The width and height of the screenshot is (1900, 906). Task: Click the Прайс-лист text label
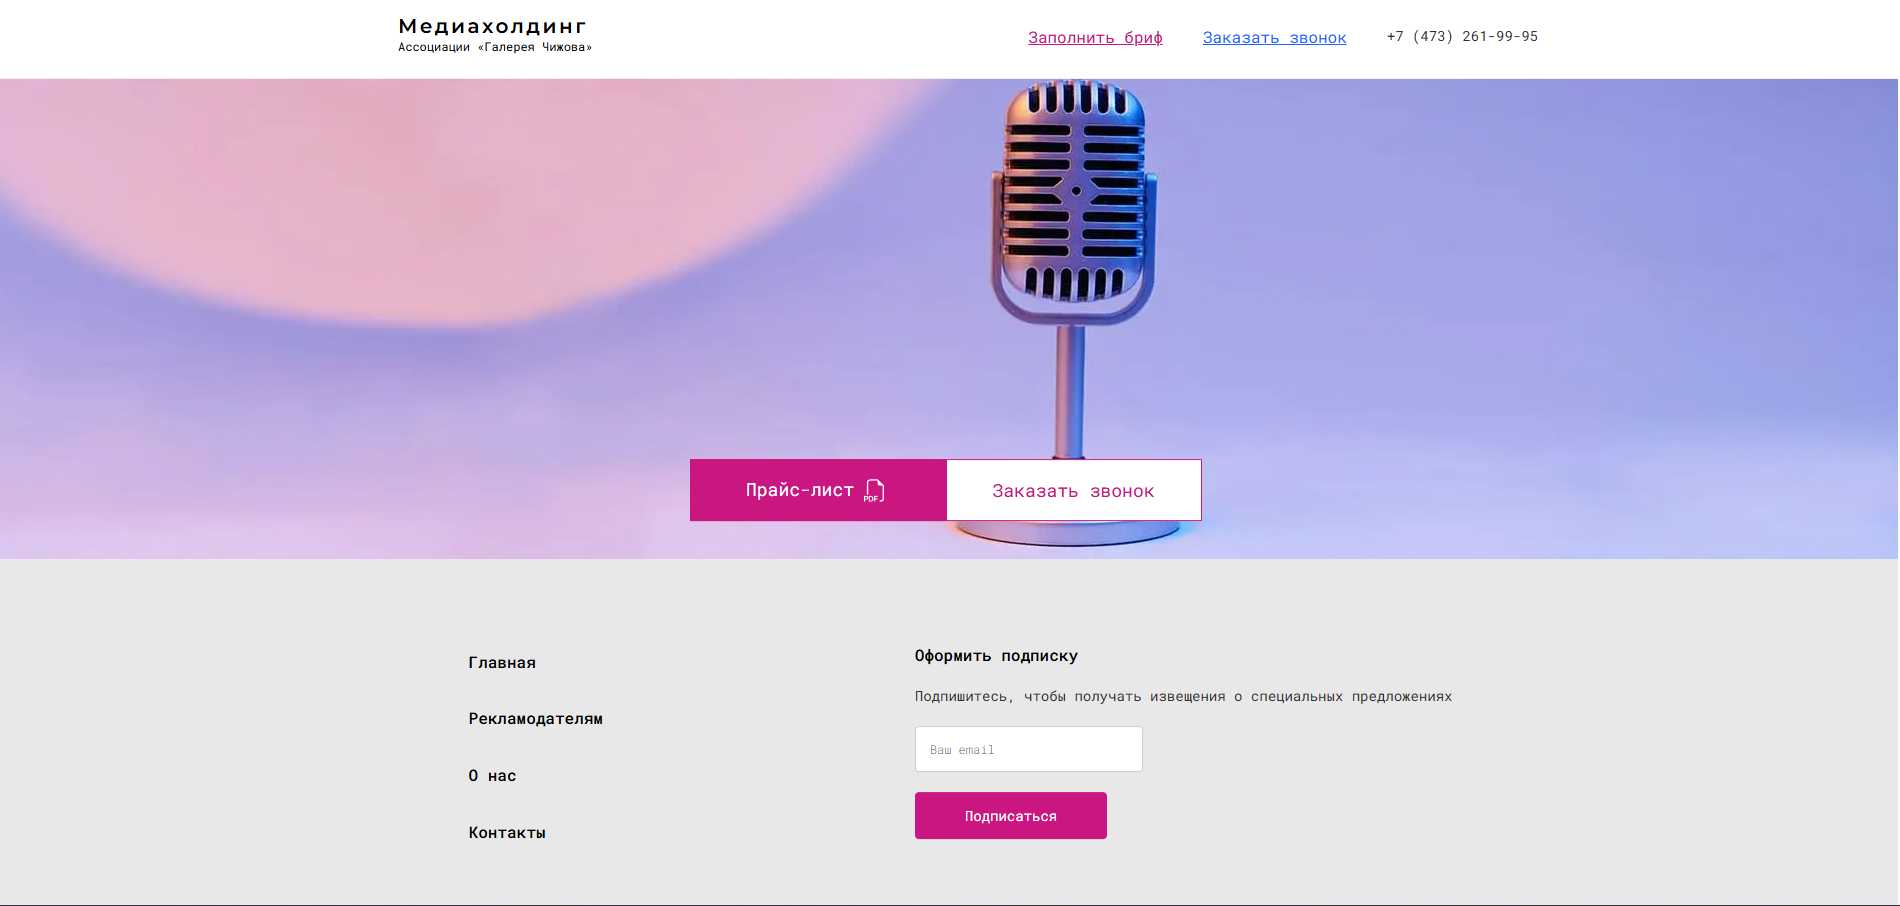(799, 490)
